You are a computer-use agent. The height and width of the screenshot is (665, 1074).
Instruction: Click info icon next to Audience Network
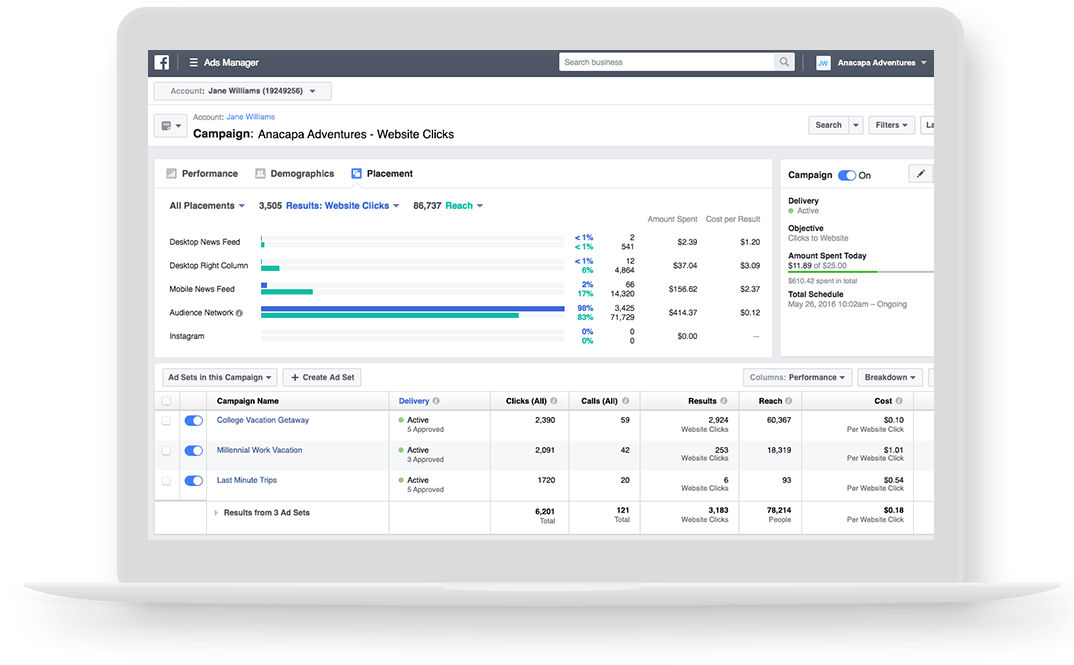(239, 313)
